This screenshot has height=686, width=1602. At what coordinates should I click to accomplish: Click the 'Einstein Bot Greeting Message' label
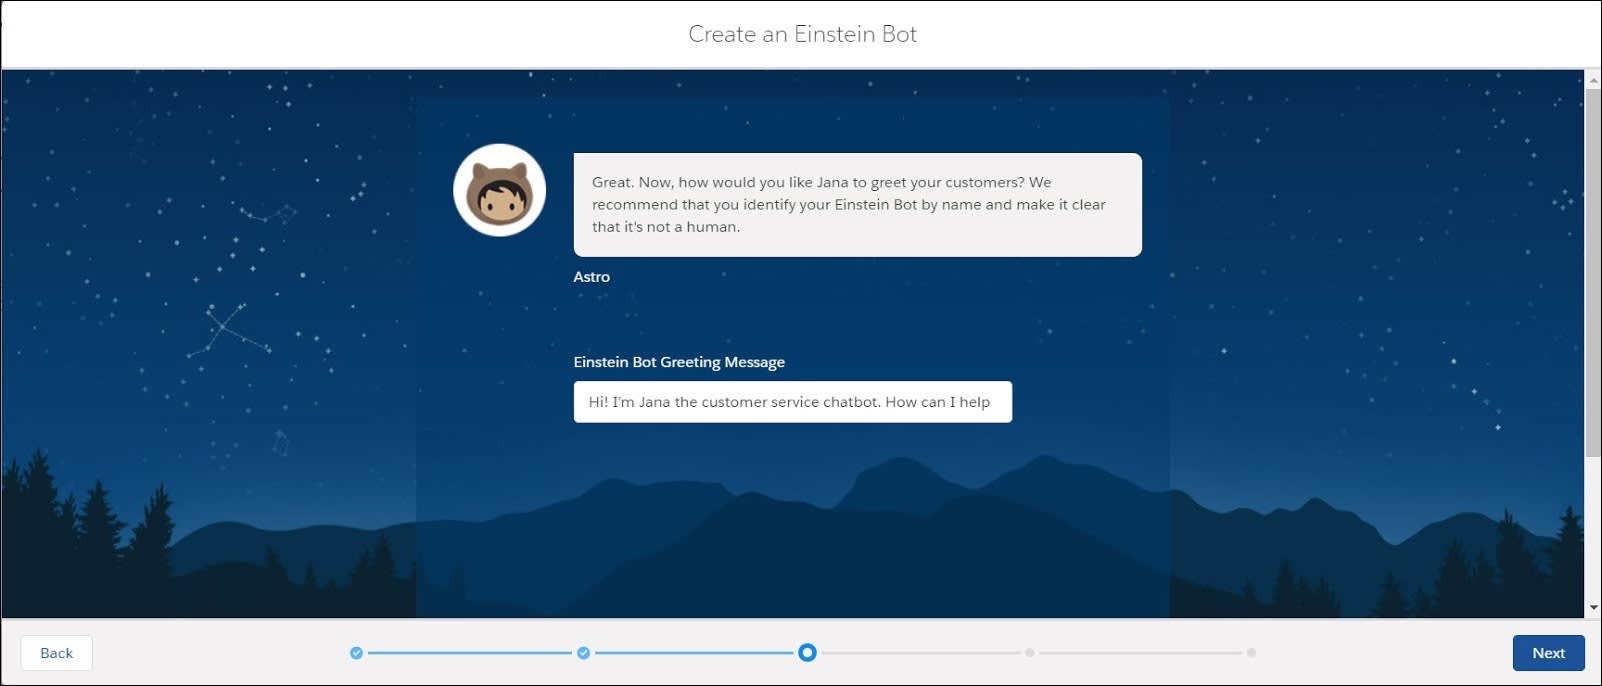tap(679, 362)
